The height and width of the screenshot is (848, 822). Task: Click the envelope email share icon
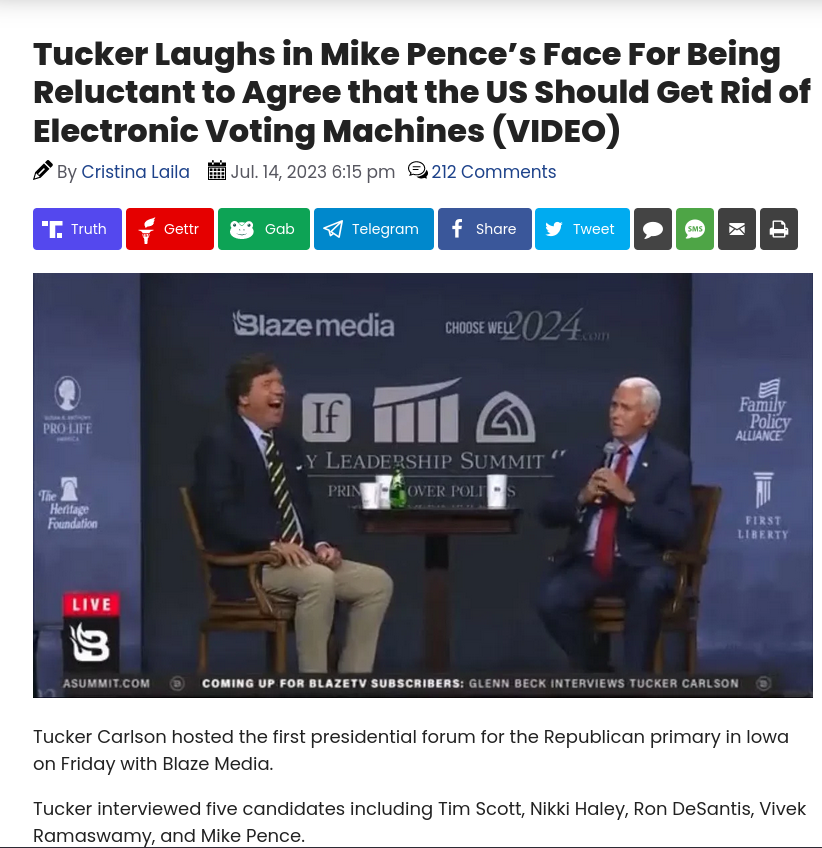tap(737, 229)
